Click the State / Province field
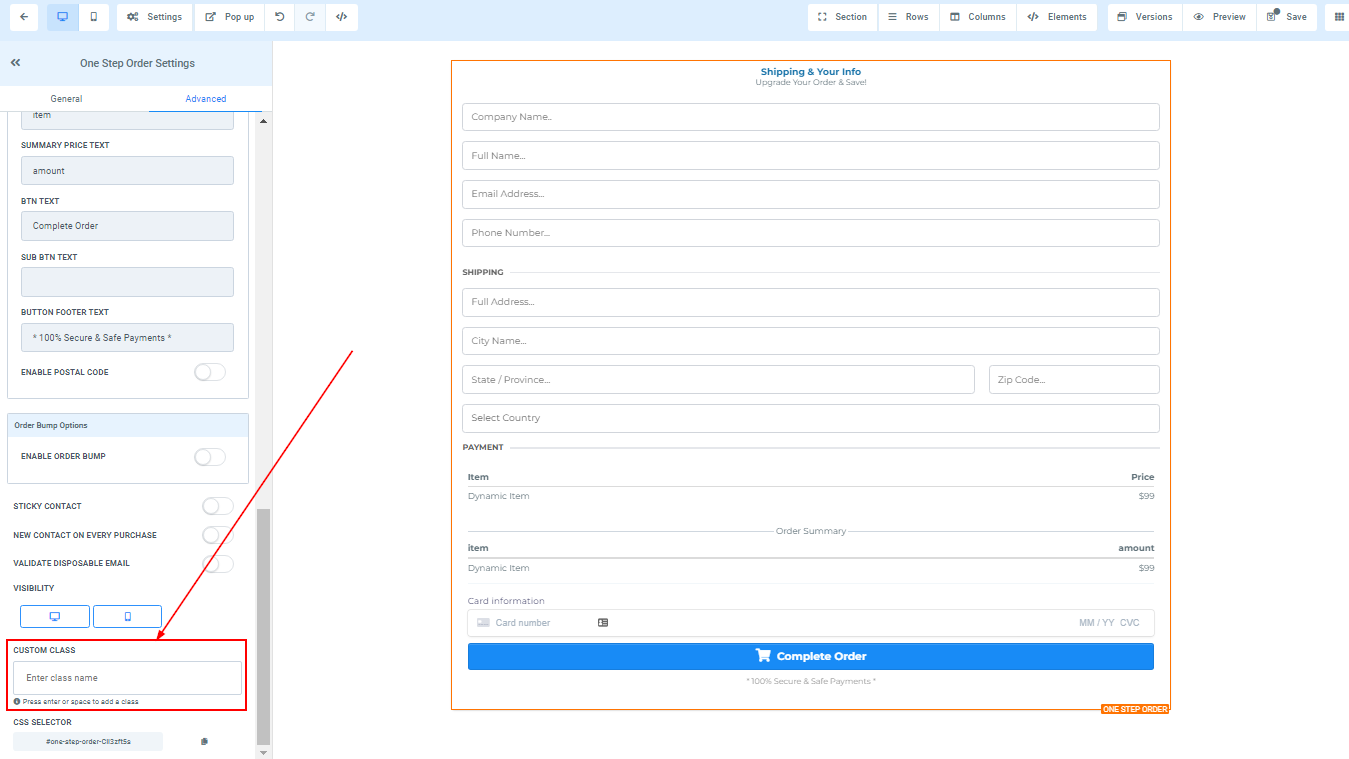The height and width of the screenshot is (759, 1349). (718, 380)
